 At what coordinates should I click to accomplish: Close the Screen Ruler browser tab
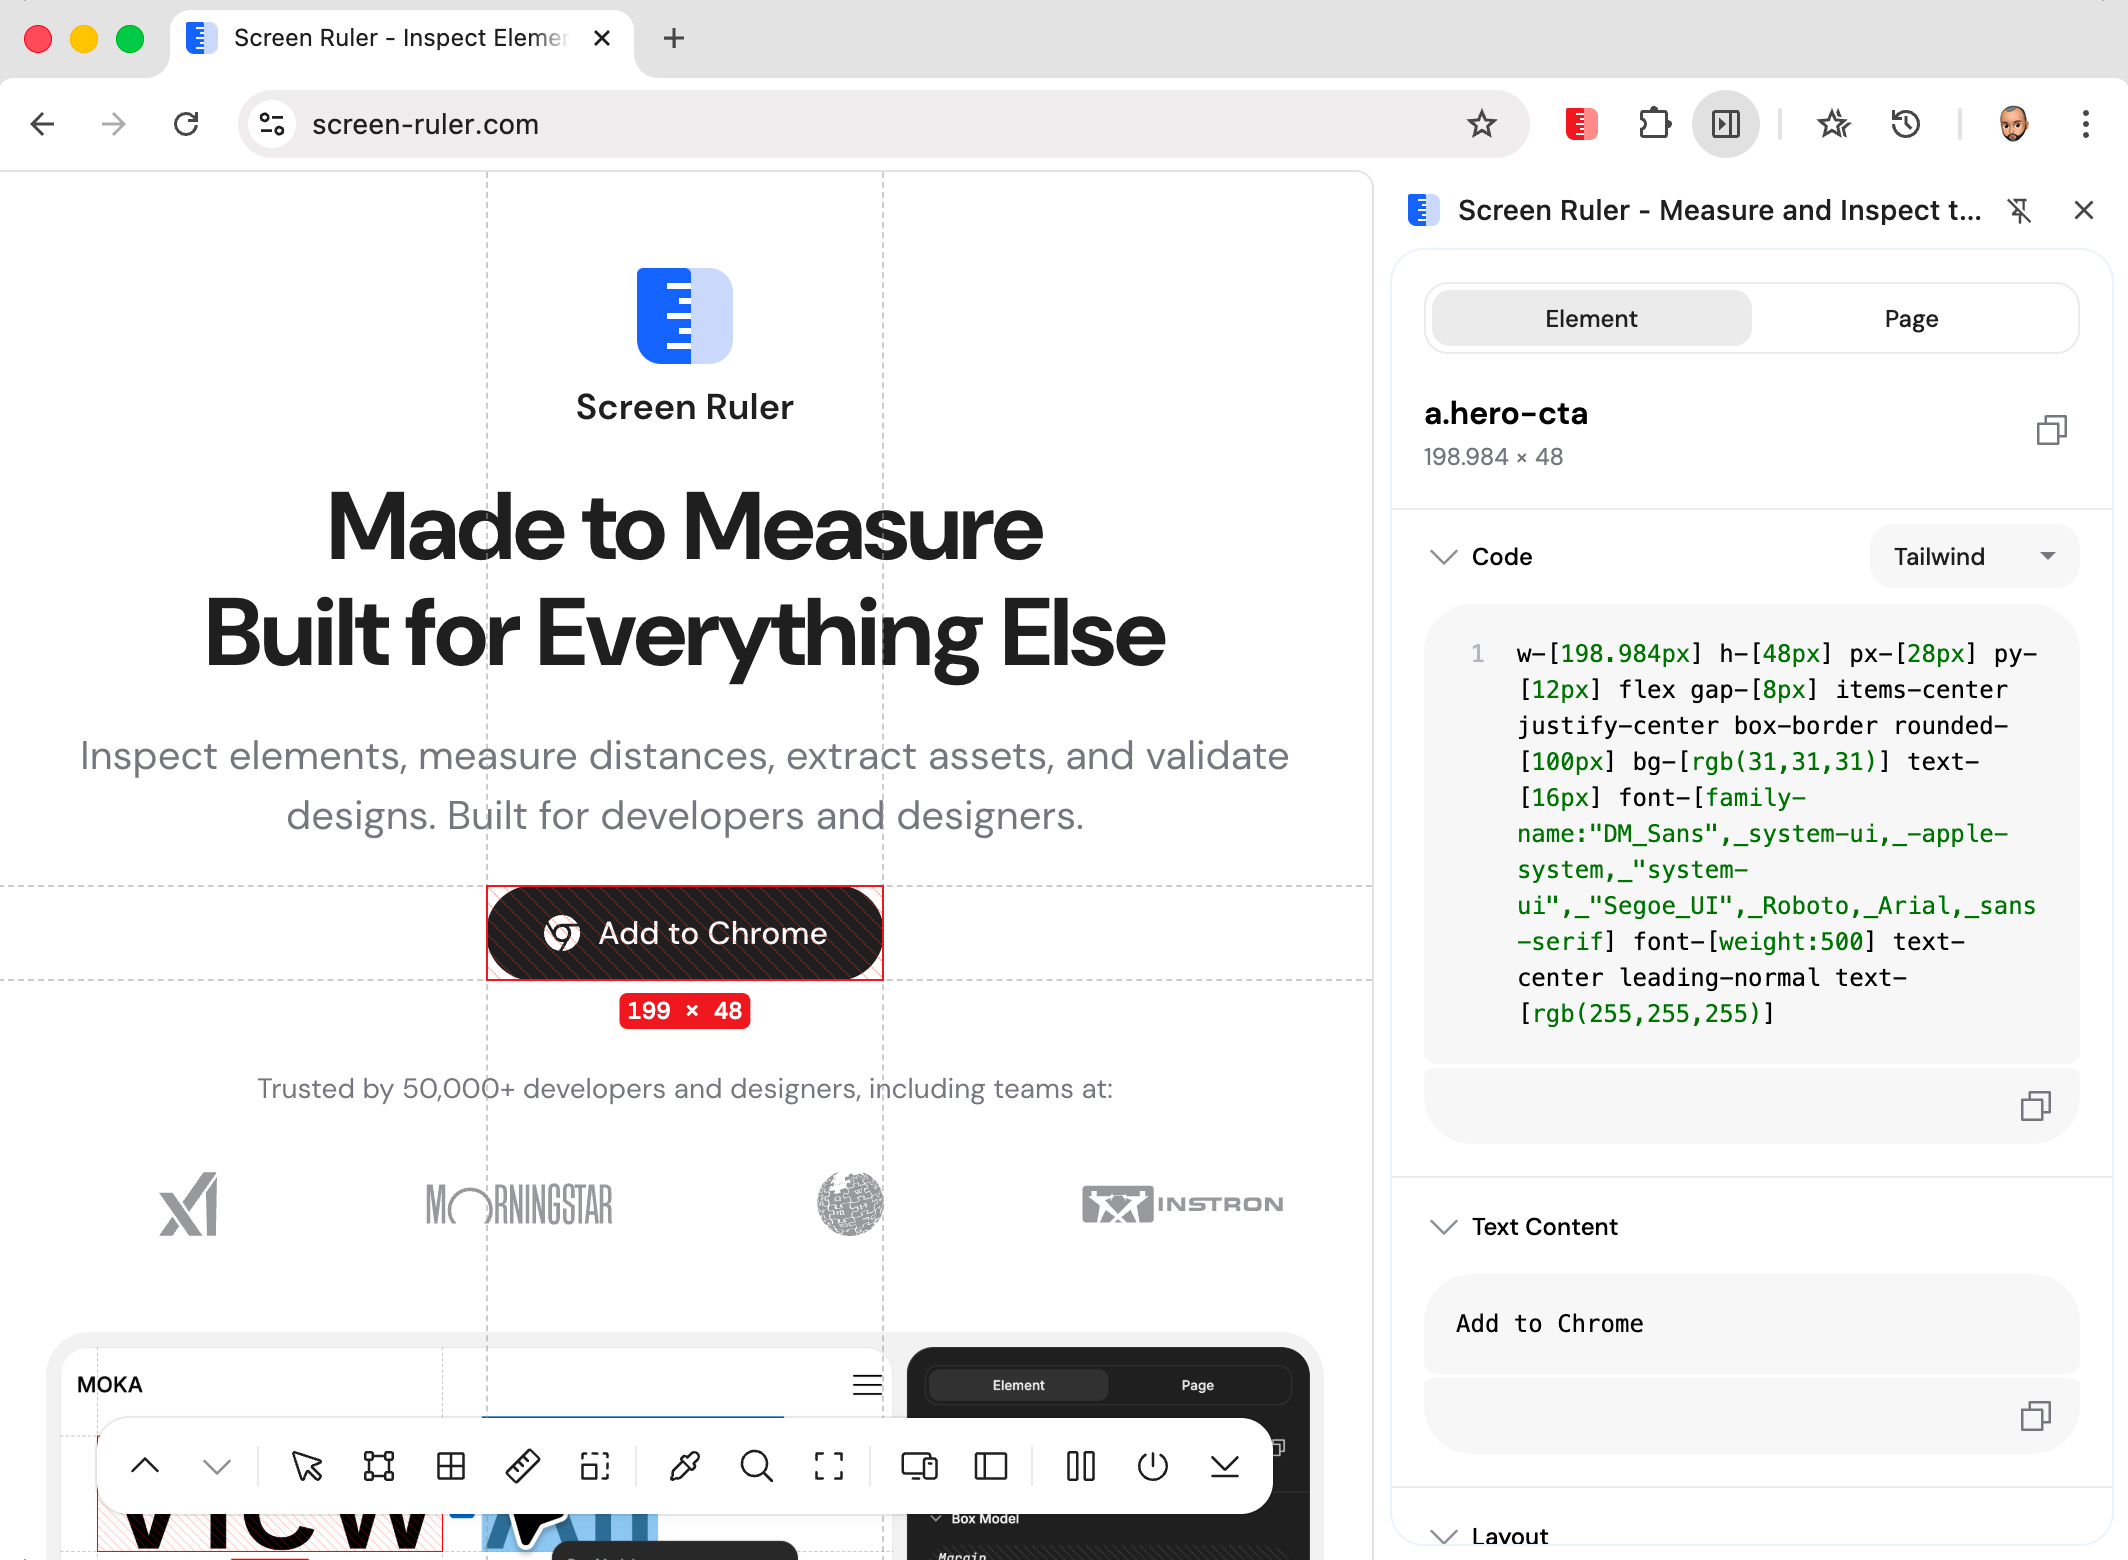pyautogui.click(x=602, y=38)
